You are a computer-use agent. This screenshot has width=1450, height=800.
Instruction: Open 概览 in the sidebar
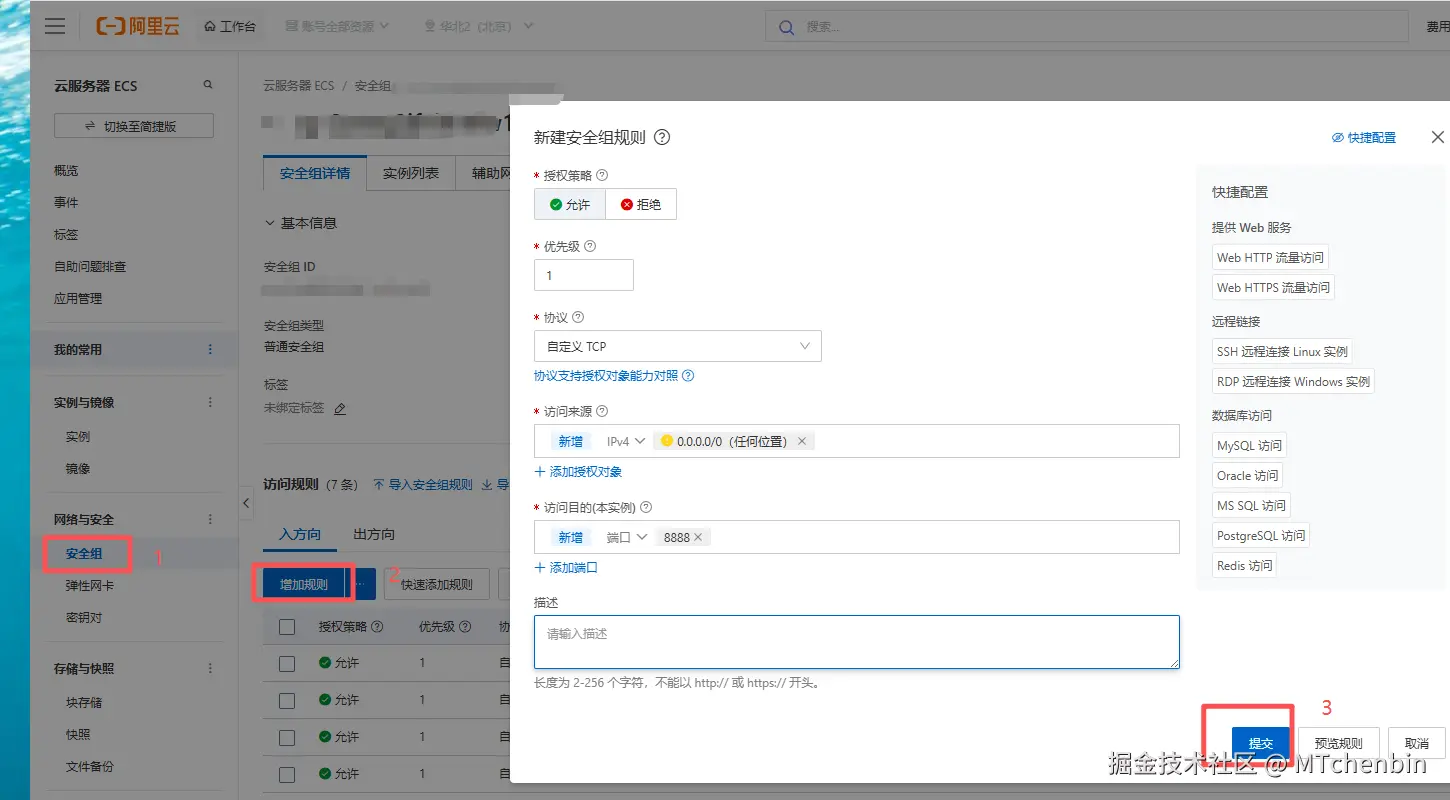pos(66,171)
